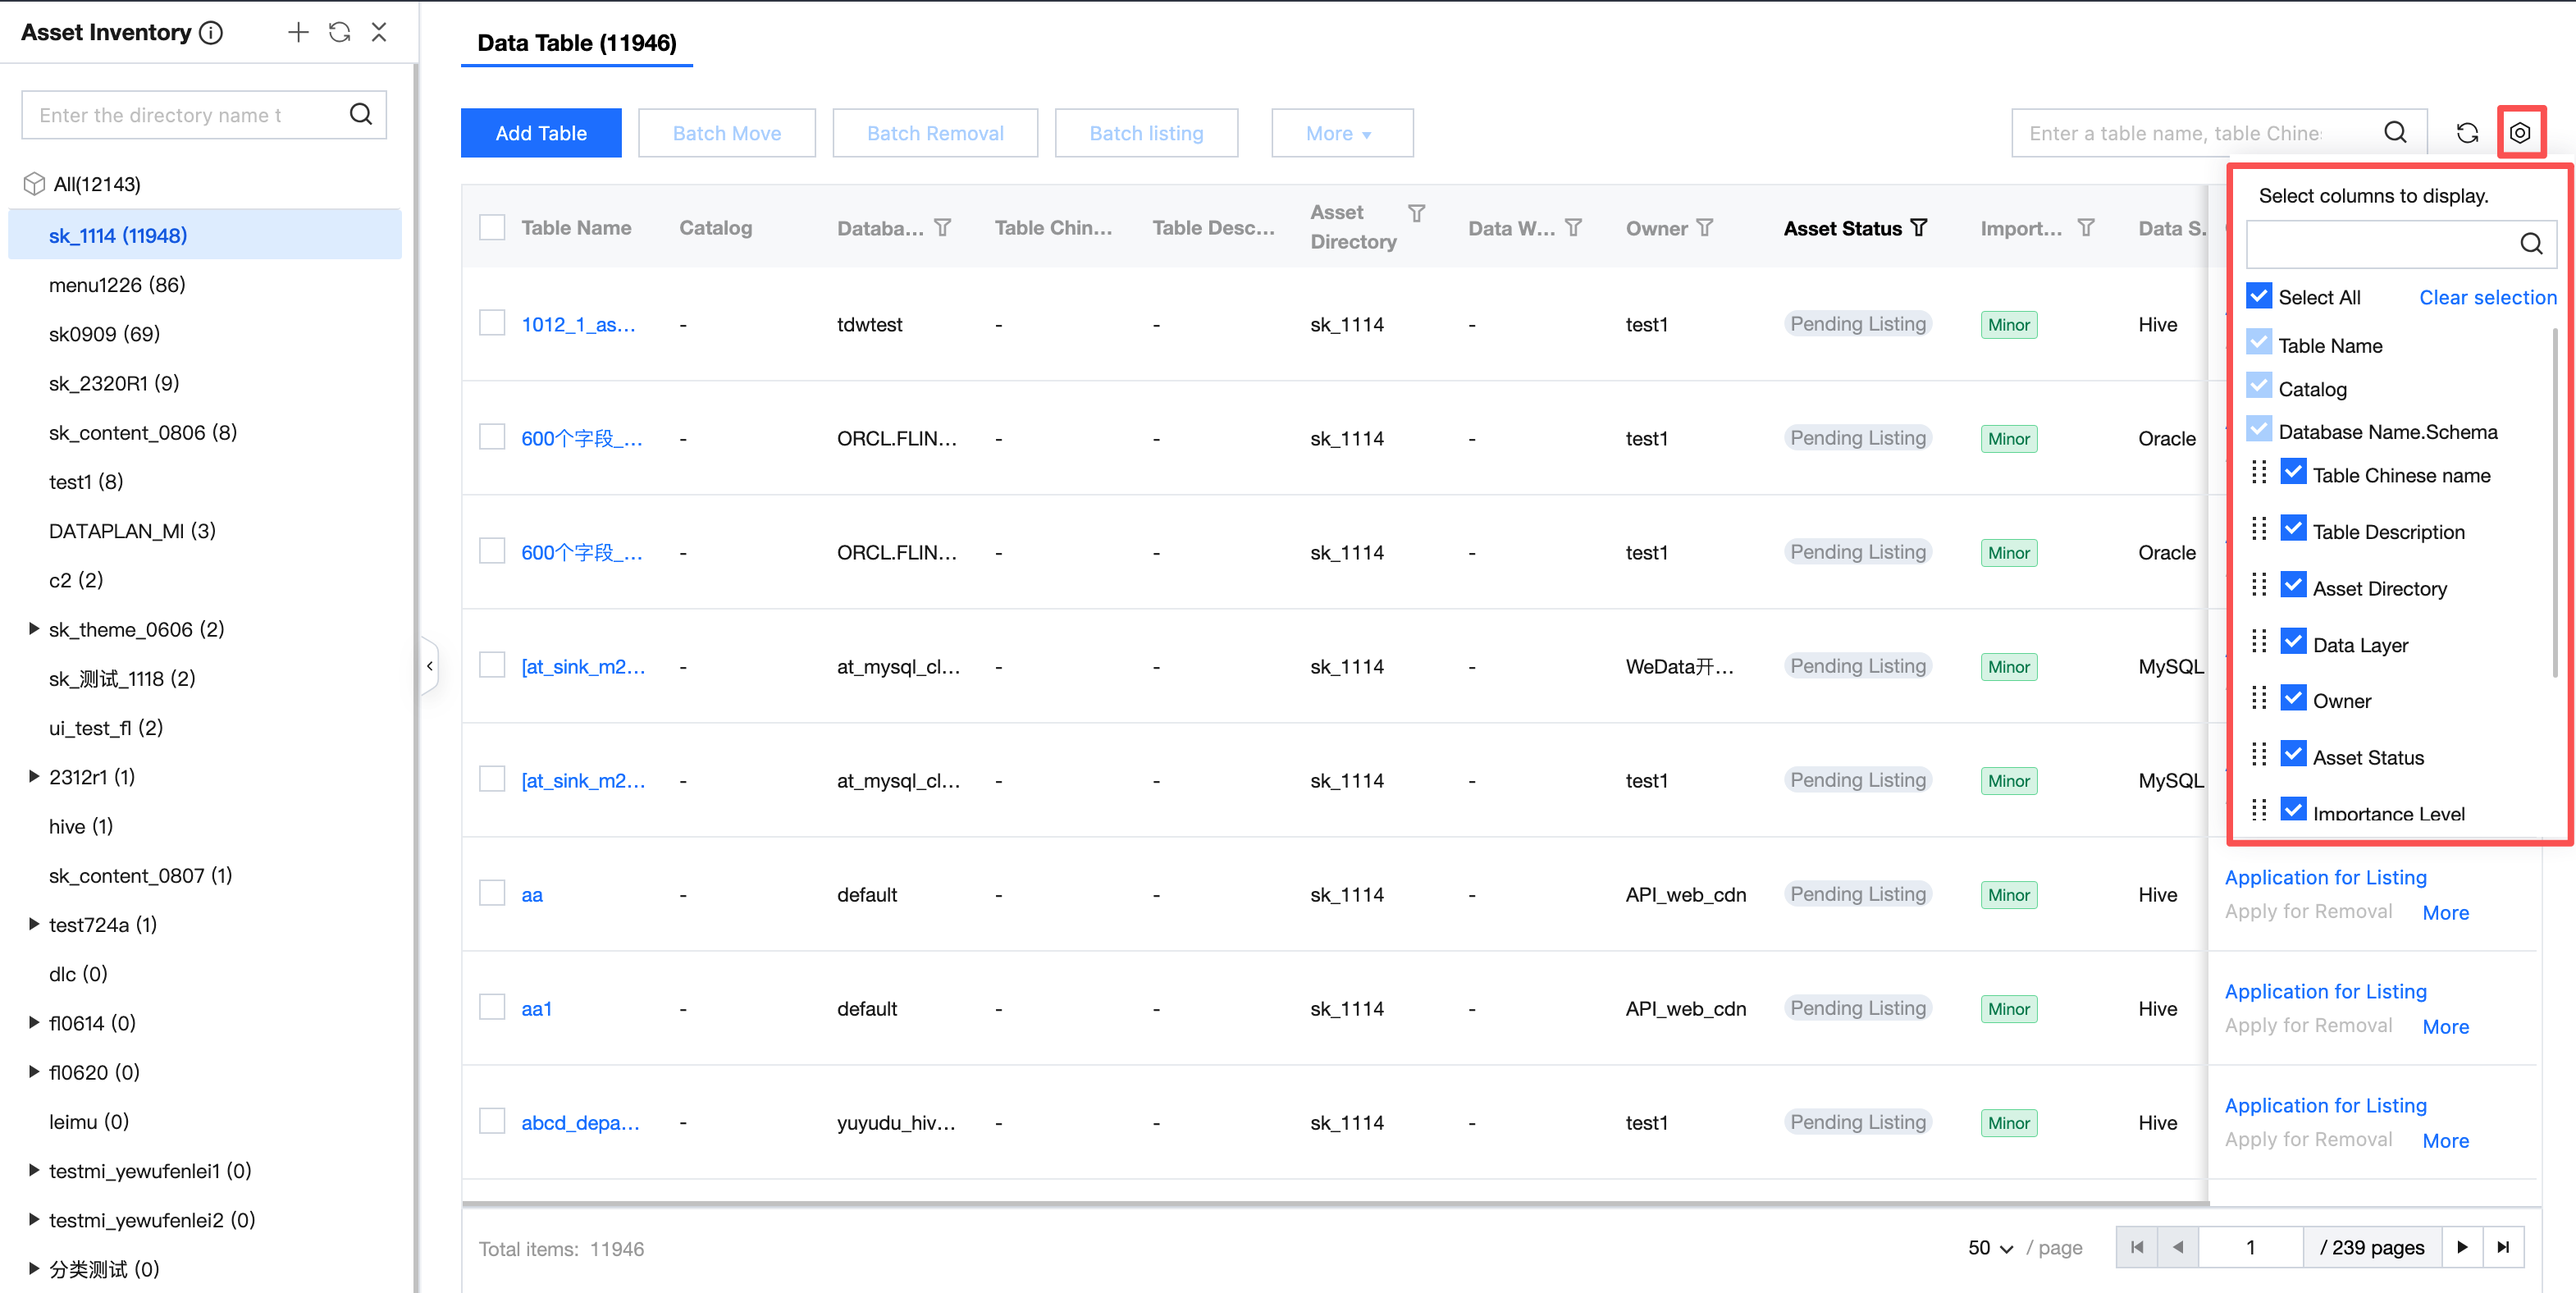
Task: Click the Asset Inventory info icon
Action: click(x=211, y=33)
